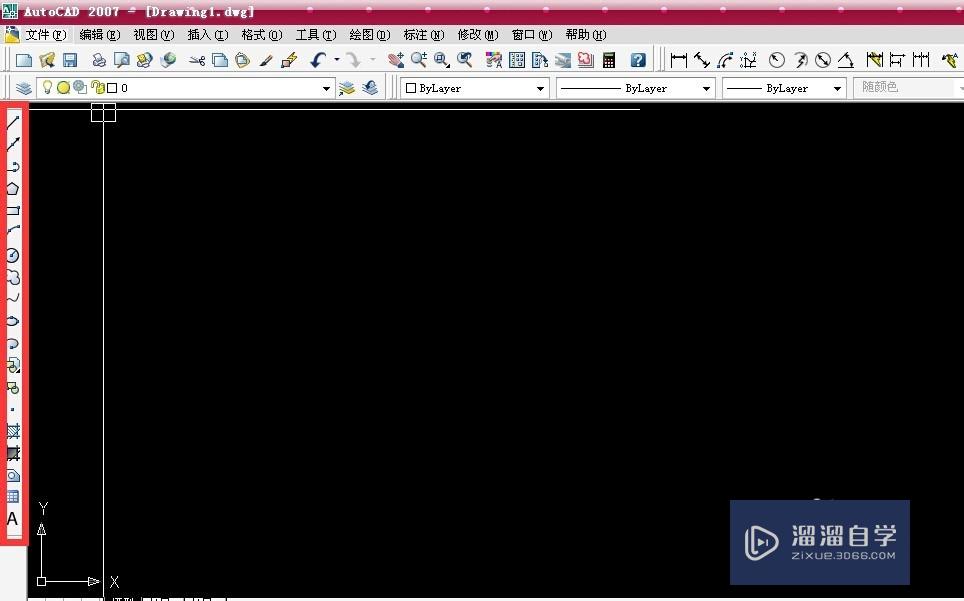The image size is (964, 601).
Task: Create a Linear Dimension
Action: pos(678,60)
